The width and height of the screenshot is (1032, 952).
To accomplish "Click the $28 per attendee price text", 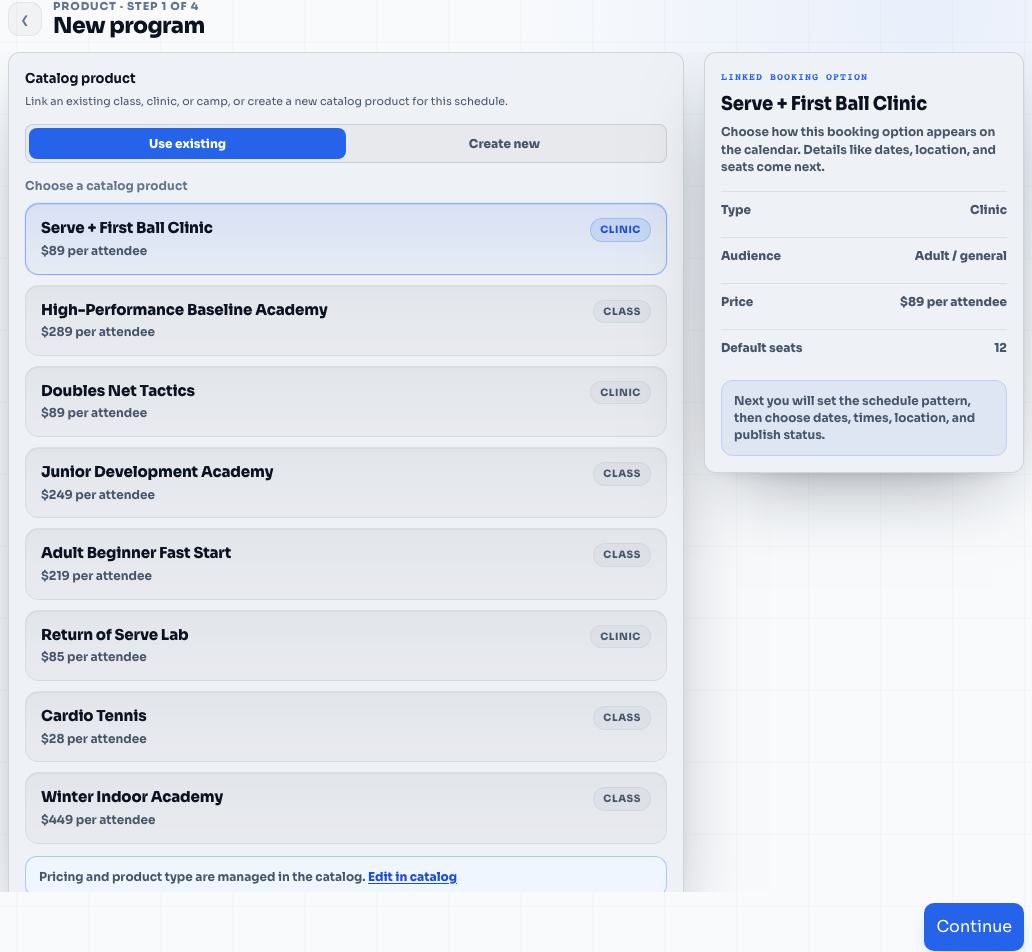I will [x=93, y=739].
